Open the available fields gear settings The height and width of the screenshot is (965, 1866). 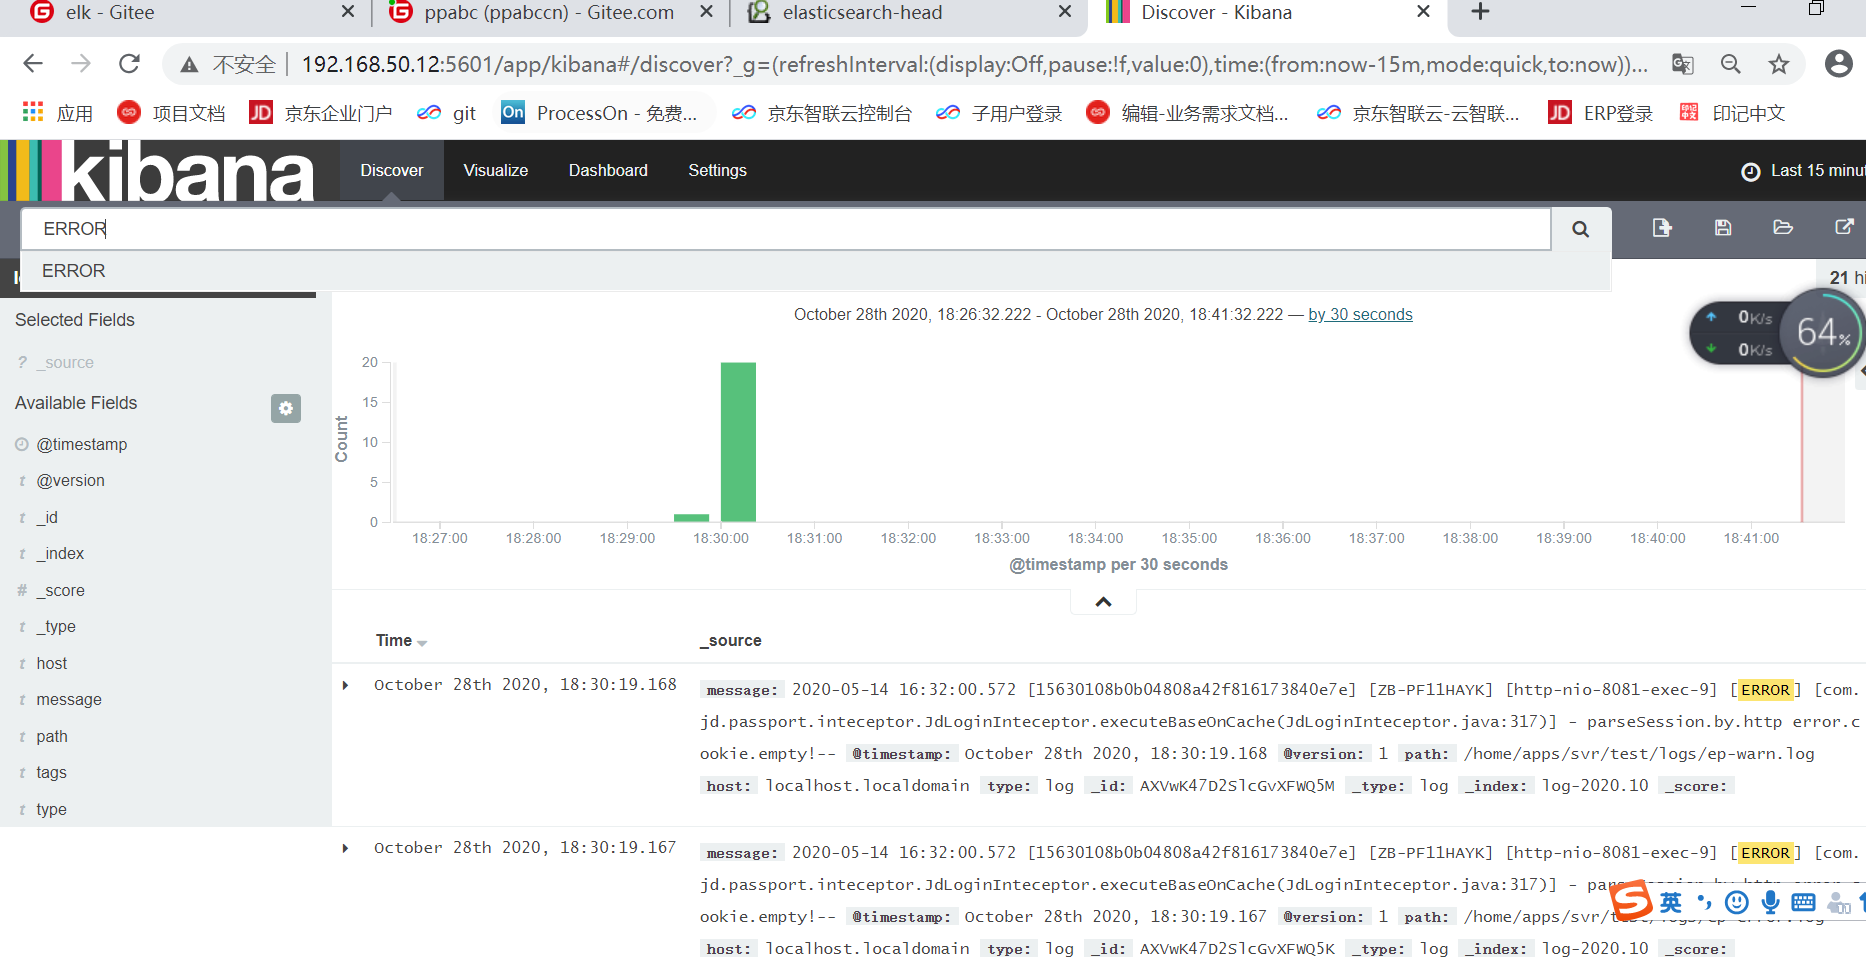[x=286, y=408]
